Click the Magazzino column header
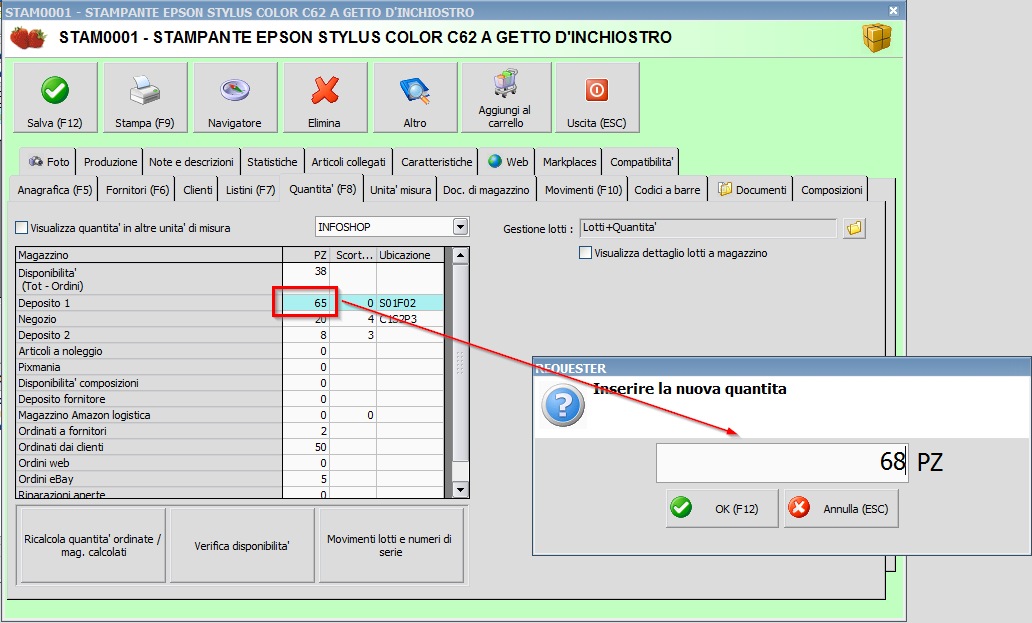Screen dimensions: 1032x623 149,255
